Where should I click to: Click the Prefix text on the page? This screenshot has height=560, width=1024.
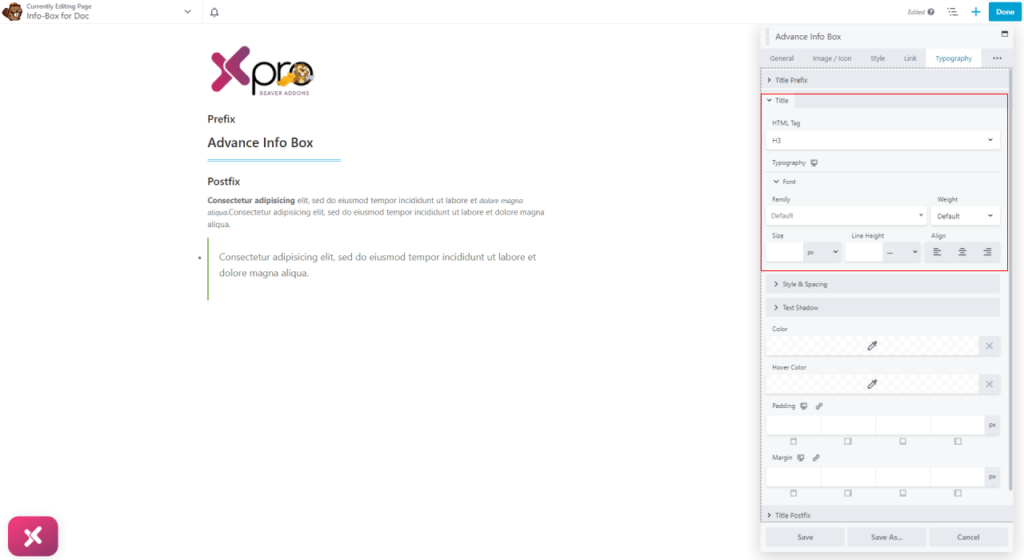[x=221, y=119]
